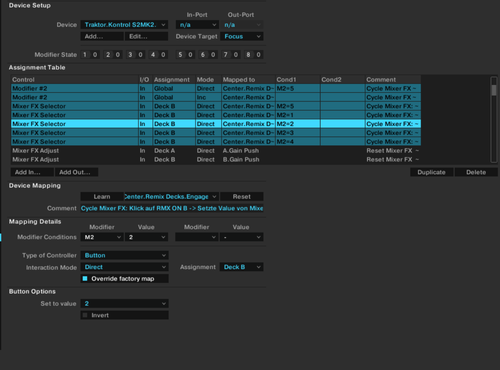Open the second modifier Value dropdown showing dash

242,237
